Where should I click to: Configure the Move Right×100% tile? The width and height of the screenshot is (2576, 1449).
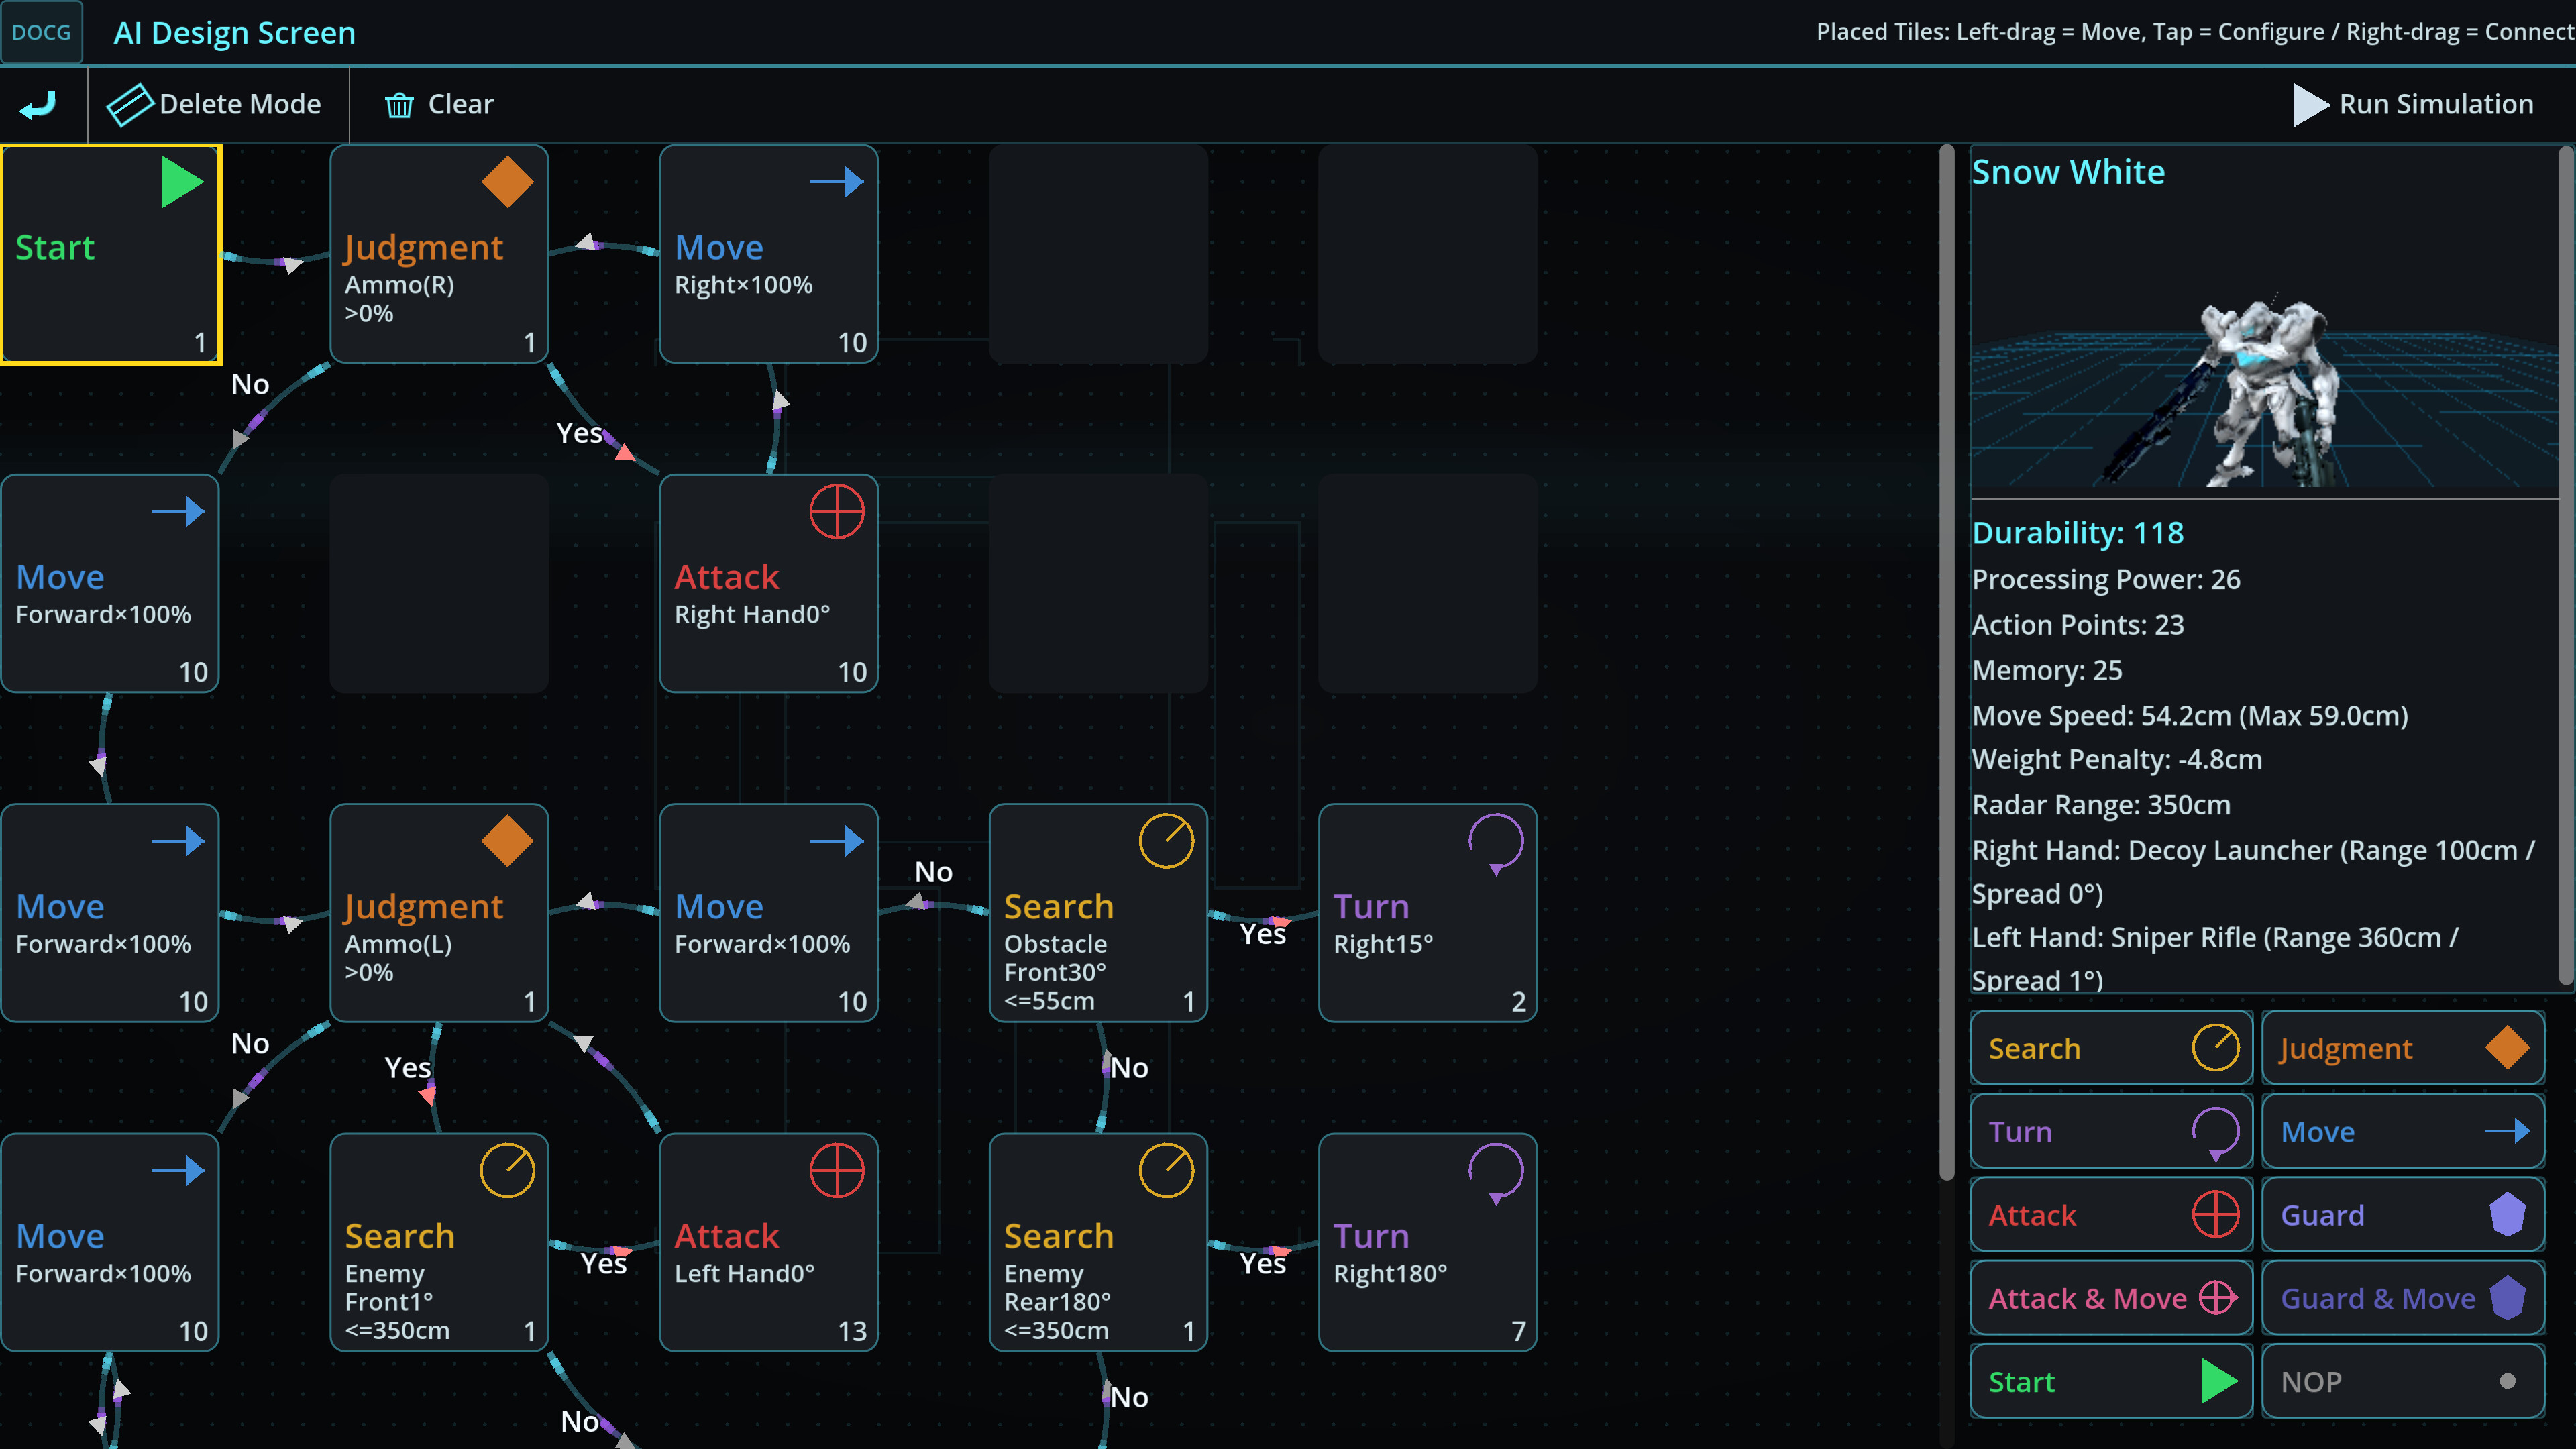[769, 254]
